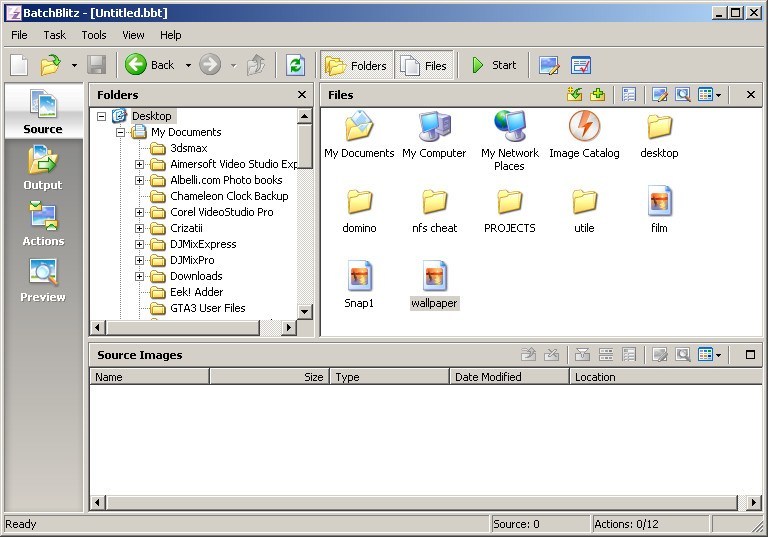Switch to the Actions sidebar section
The height and width of the screenshot is (537, 768).
42,223
